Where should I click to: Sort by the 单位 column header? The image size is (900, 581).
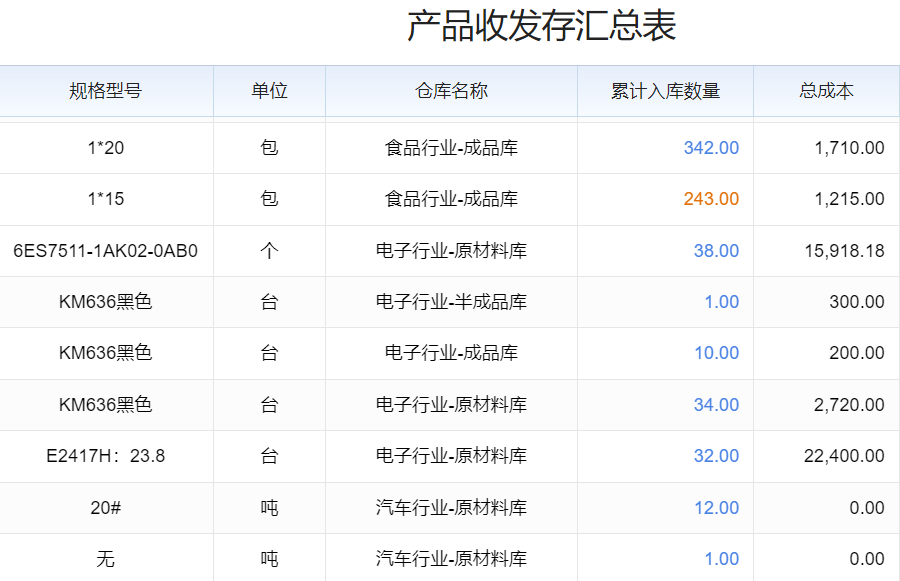click(269, 91)
